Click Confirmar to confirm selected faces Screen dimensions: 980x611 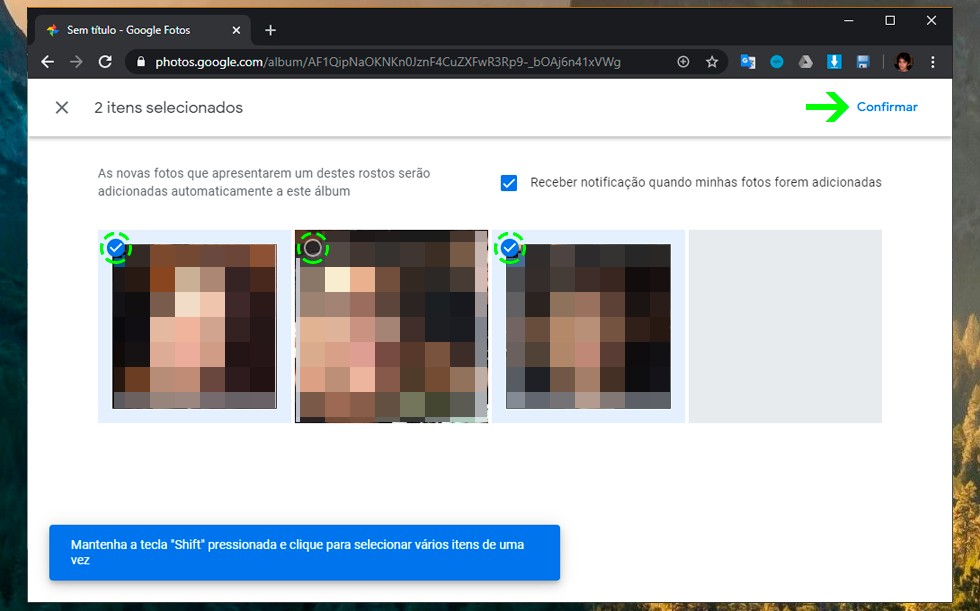[886, 107]
